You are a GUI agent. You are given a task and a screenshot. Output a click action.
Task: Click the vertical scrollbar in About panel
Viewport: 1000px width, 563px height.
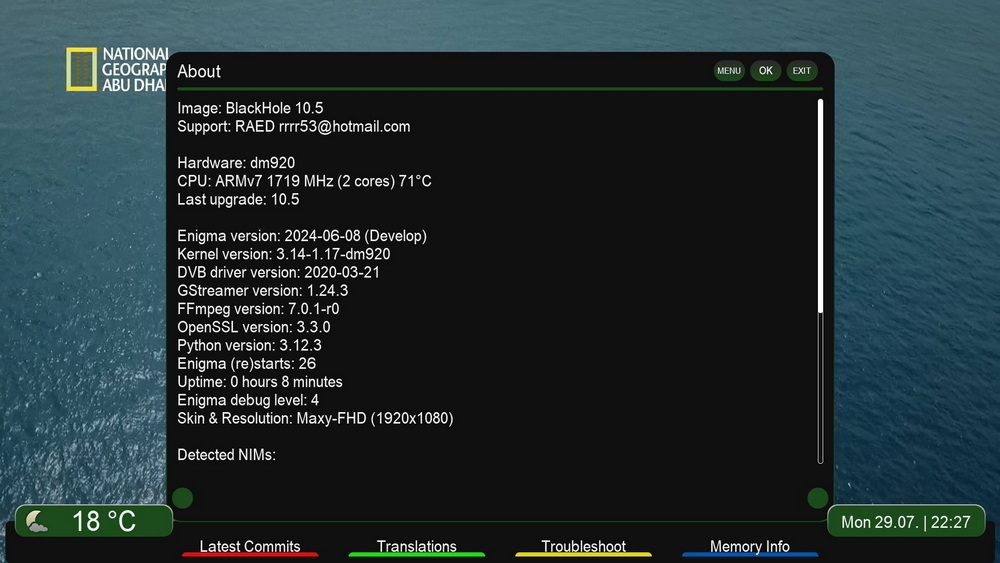(x=820, y=281)
